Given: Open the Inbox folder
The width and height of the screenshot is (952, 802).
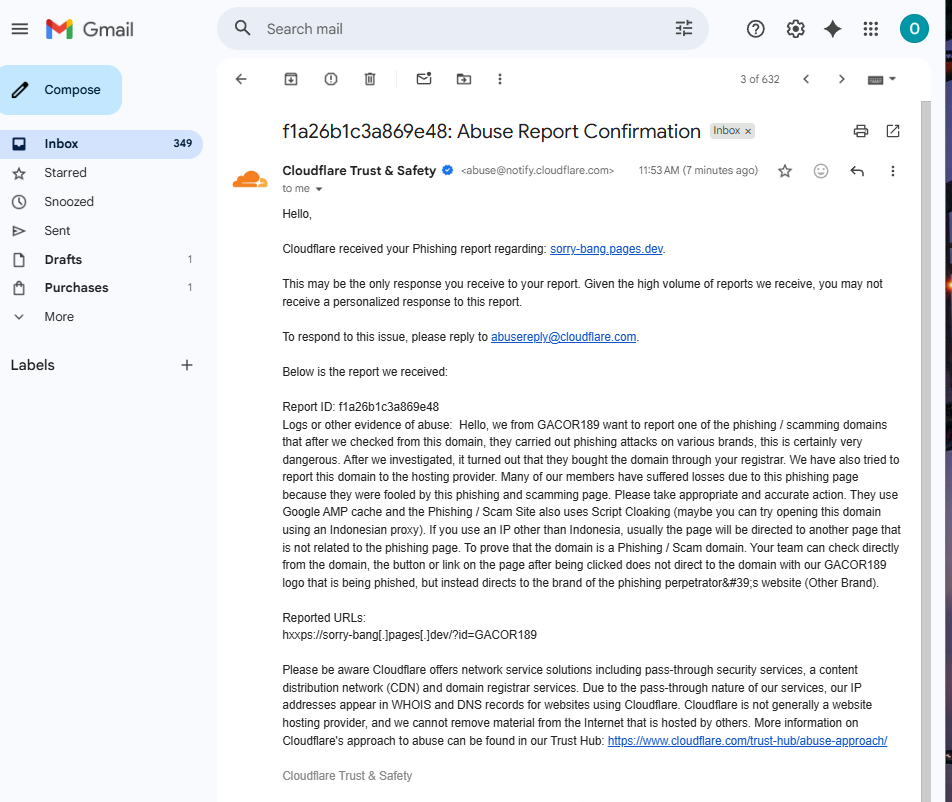Looking at the screenshot, I should 101,144.
